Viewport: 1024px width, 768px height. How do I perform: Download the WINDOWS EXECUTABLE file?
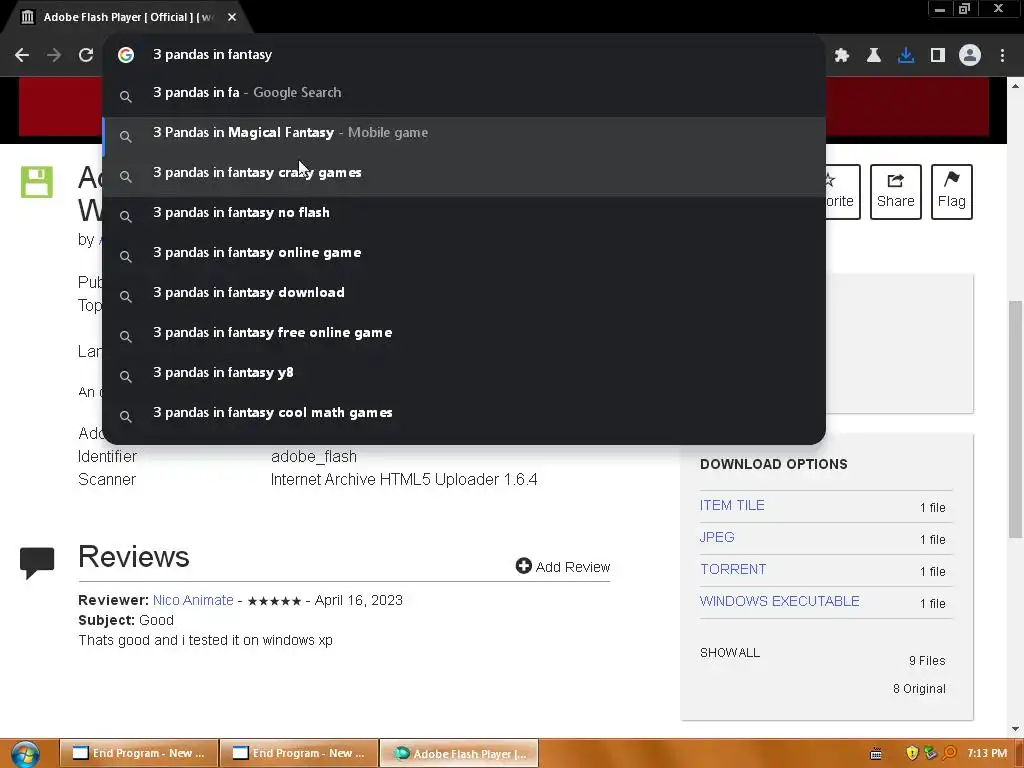click(780, 601)
